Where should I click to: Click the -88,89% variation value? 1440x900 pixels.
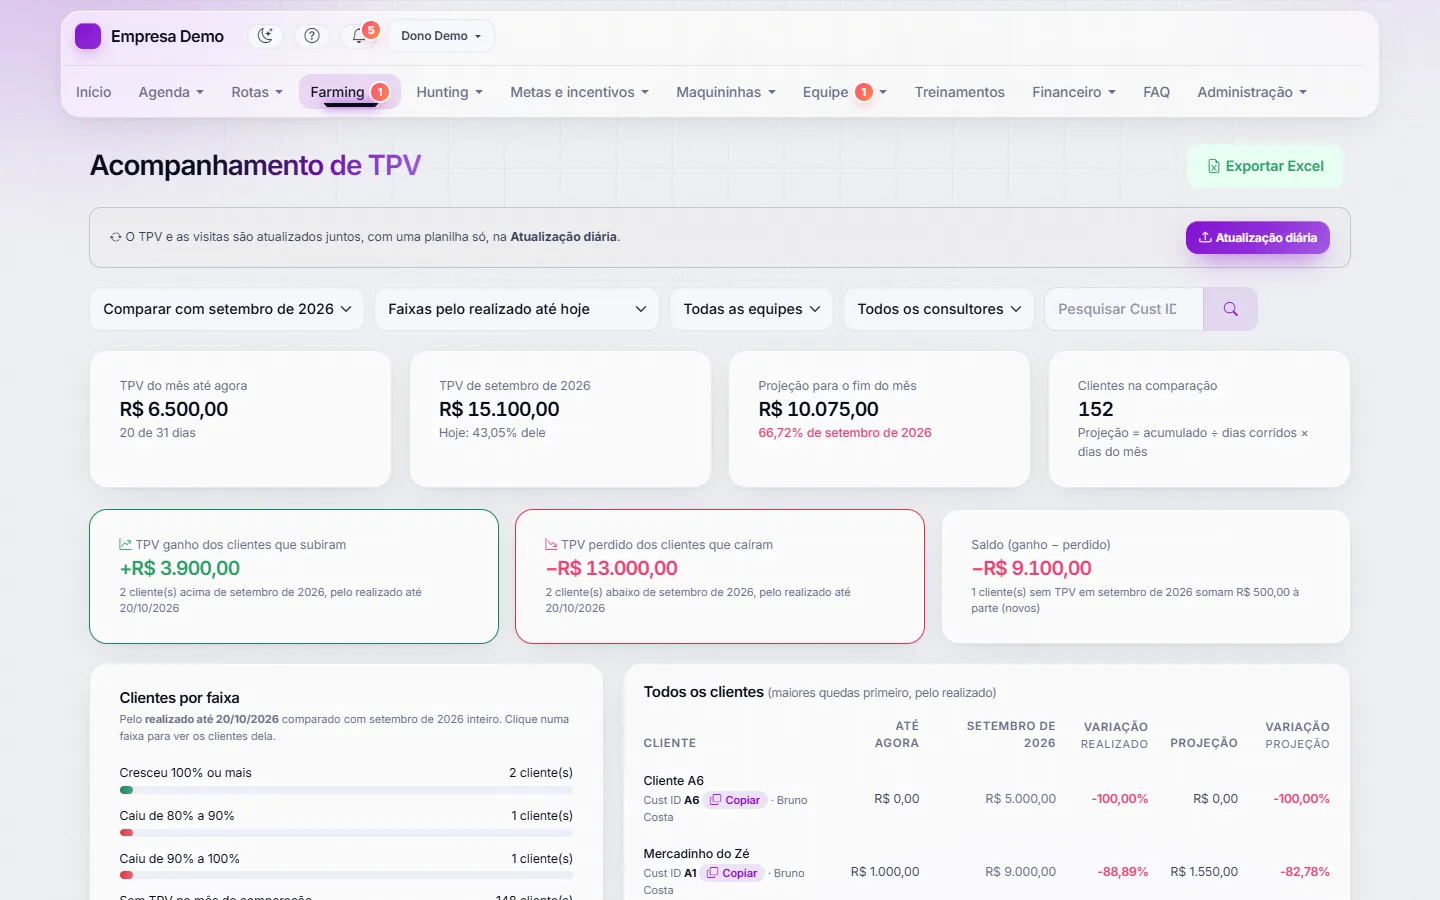coord(1122,872)
